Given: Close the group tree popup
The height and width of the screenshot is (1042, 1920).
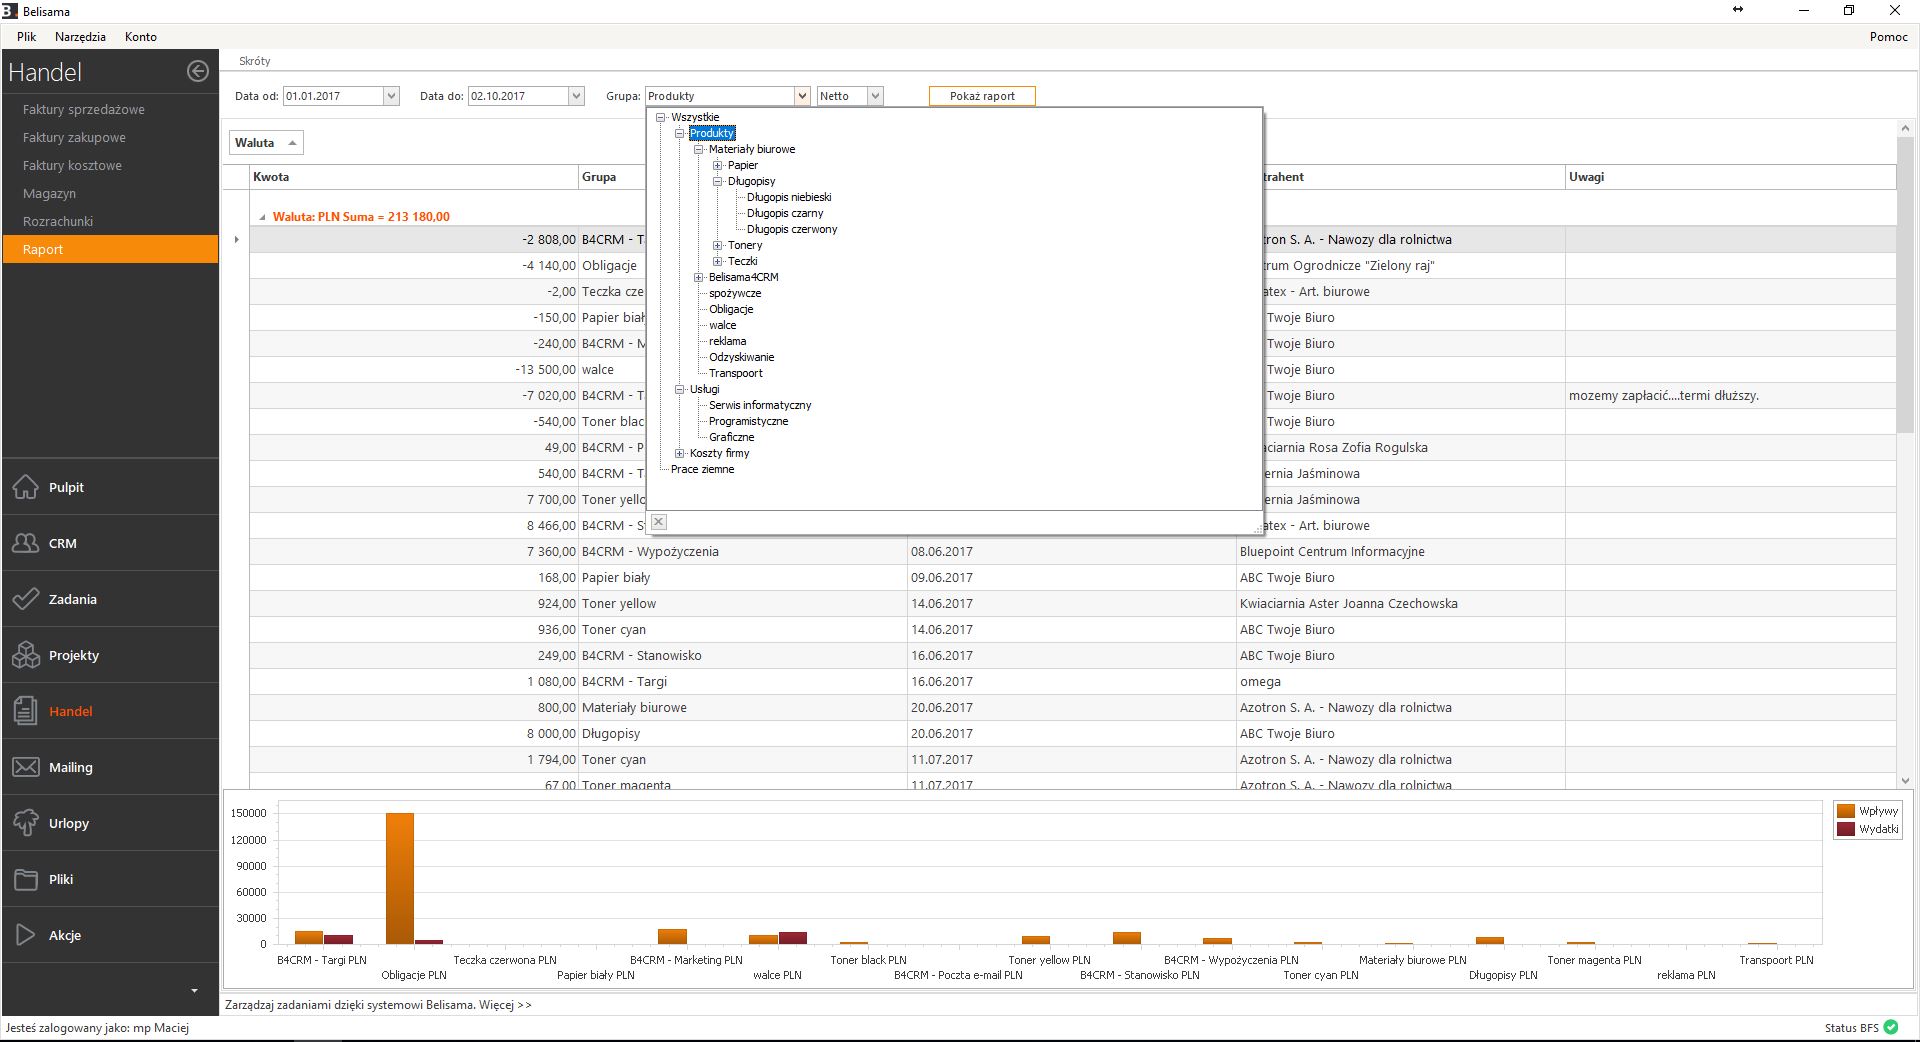Looking at the screenshot, I should pos(658,522).
